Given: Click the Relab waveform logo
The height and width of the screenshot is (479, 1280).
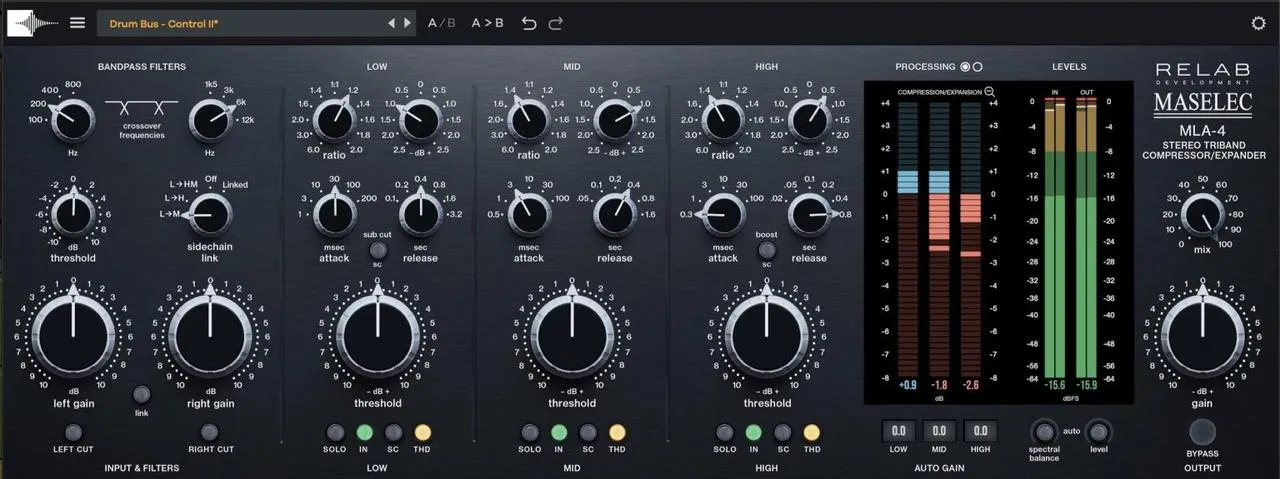Looking at the screenshot, I should click(33, 23).
